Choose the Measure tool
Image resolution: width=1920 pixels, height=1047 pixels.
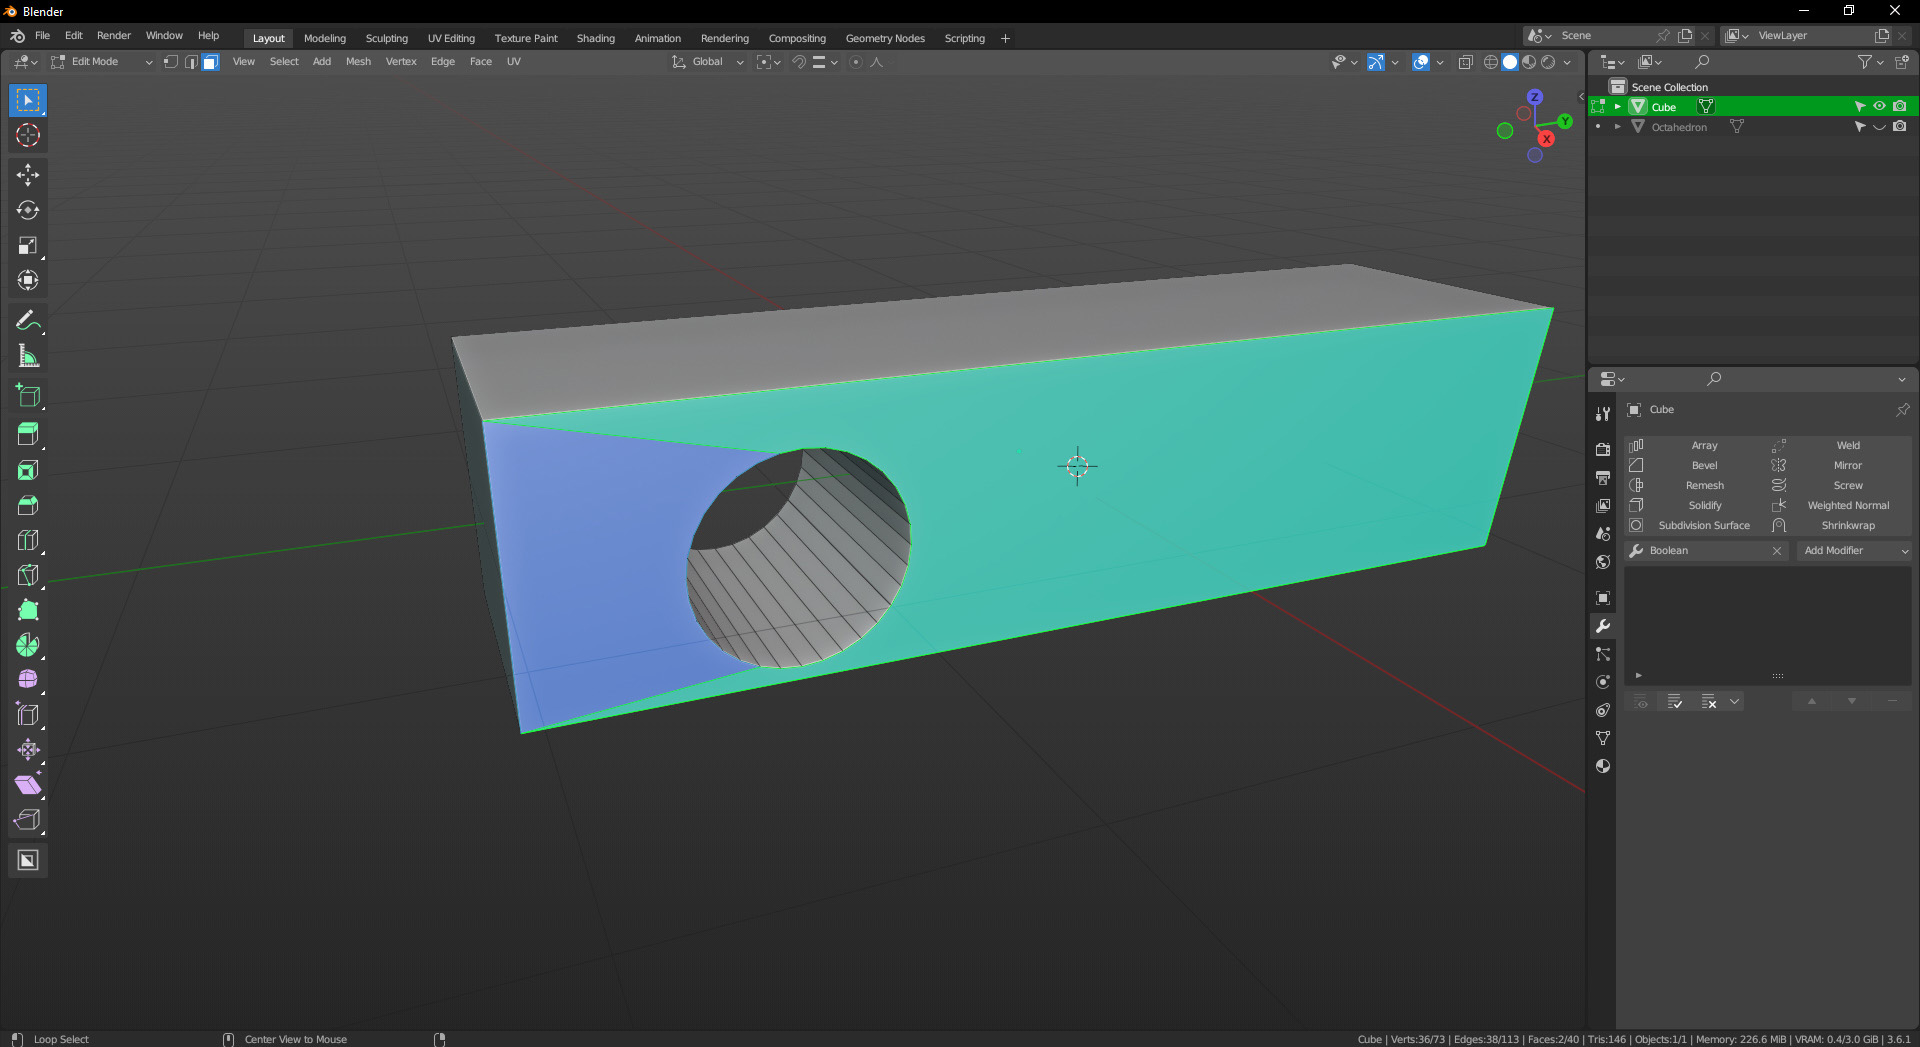(28, 356)
